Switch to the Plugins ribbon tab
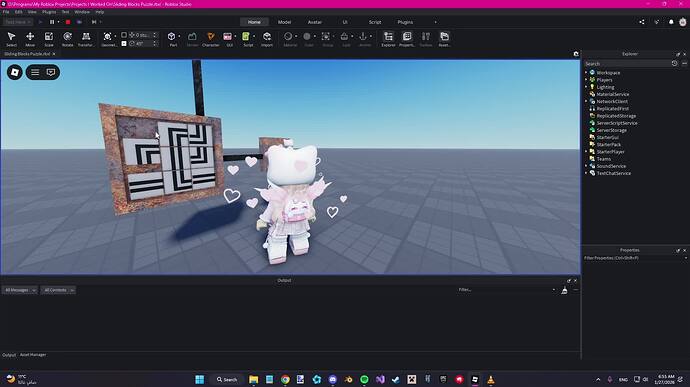 point(405,22)
